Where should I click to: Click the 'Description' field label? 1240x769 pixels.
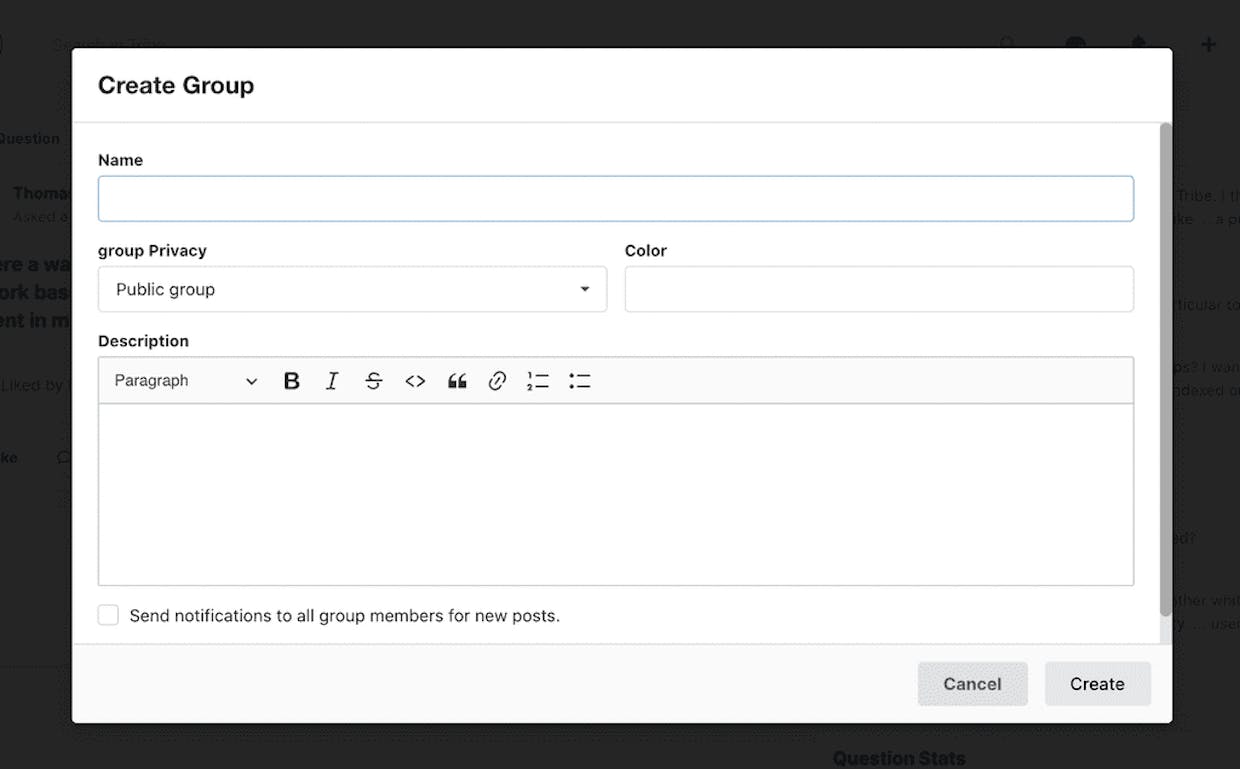click(143, 341)
